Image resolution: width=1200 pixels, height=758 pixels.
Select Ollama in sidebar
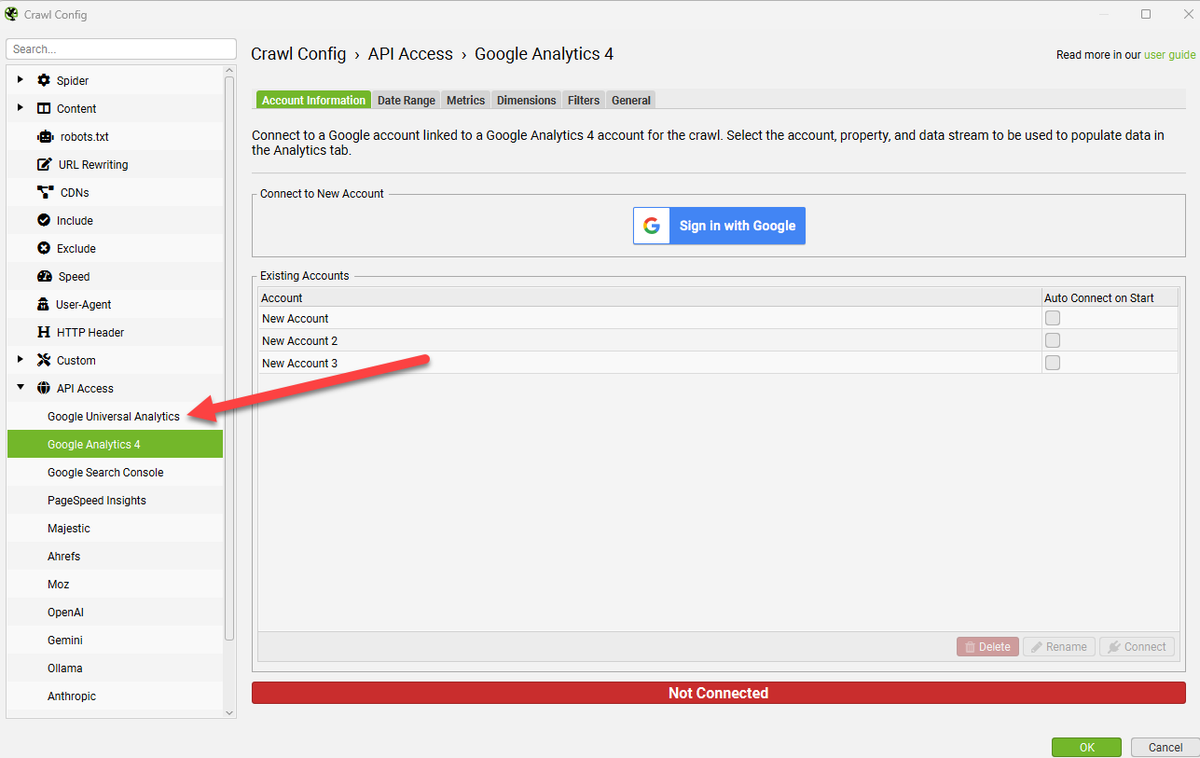pos(115,668)
